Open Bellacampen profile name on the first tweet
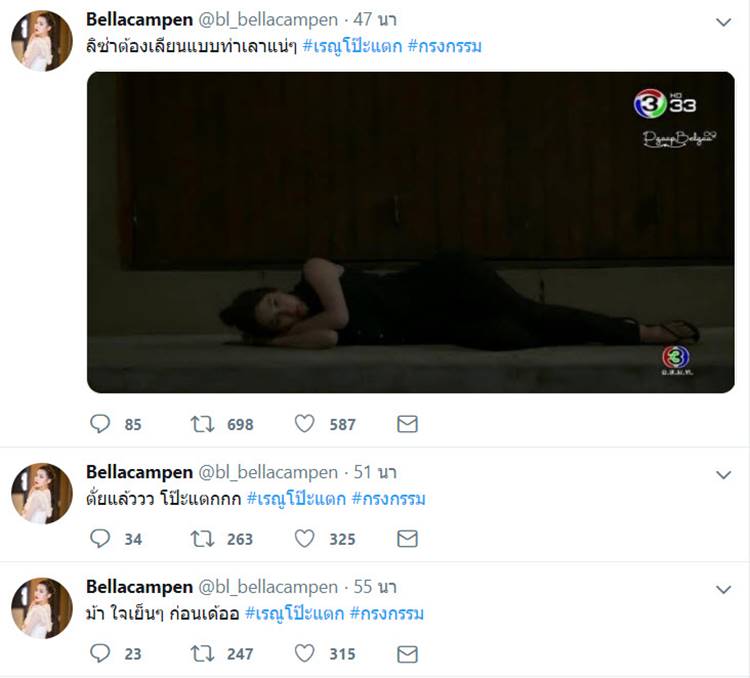750x678 pixels. [140, 21]
